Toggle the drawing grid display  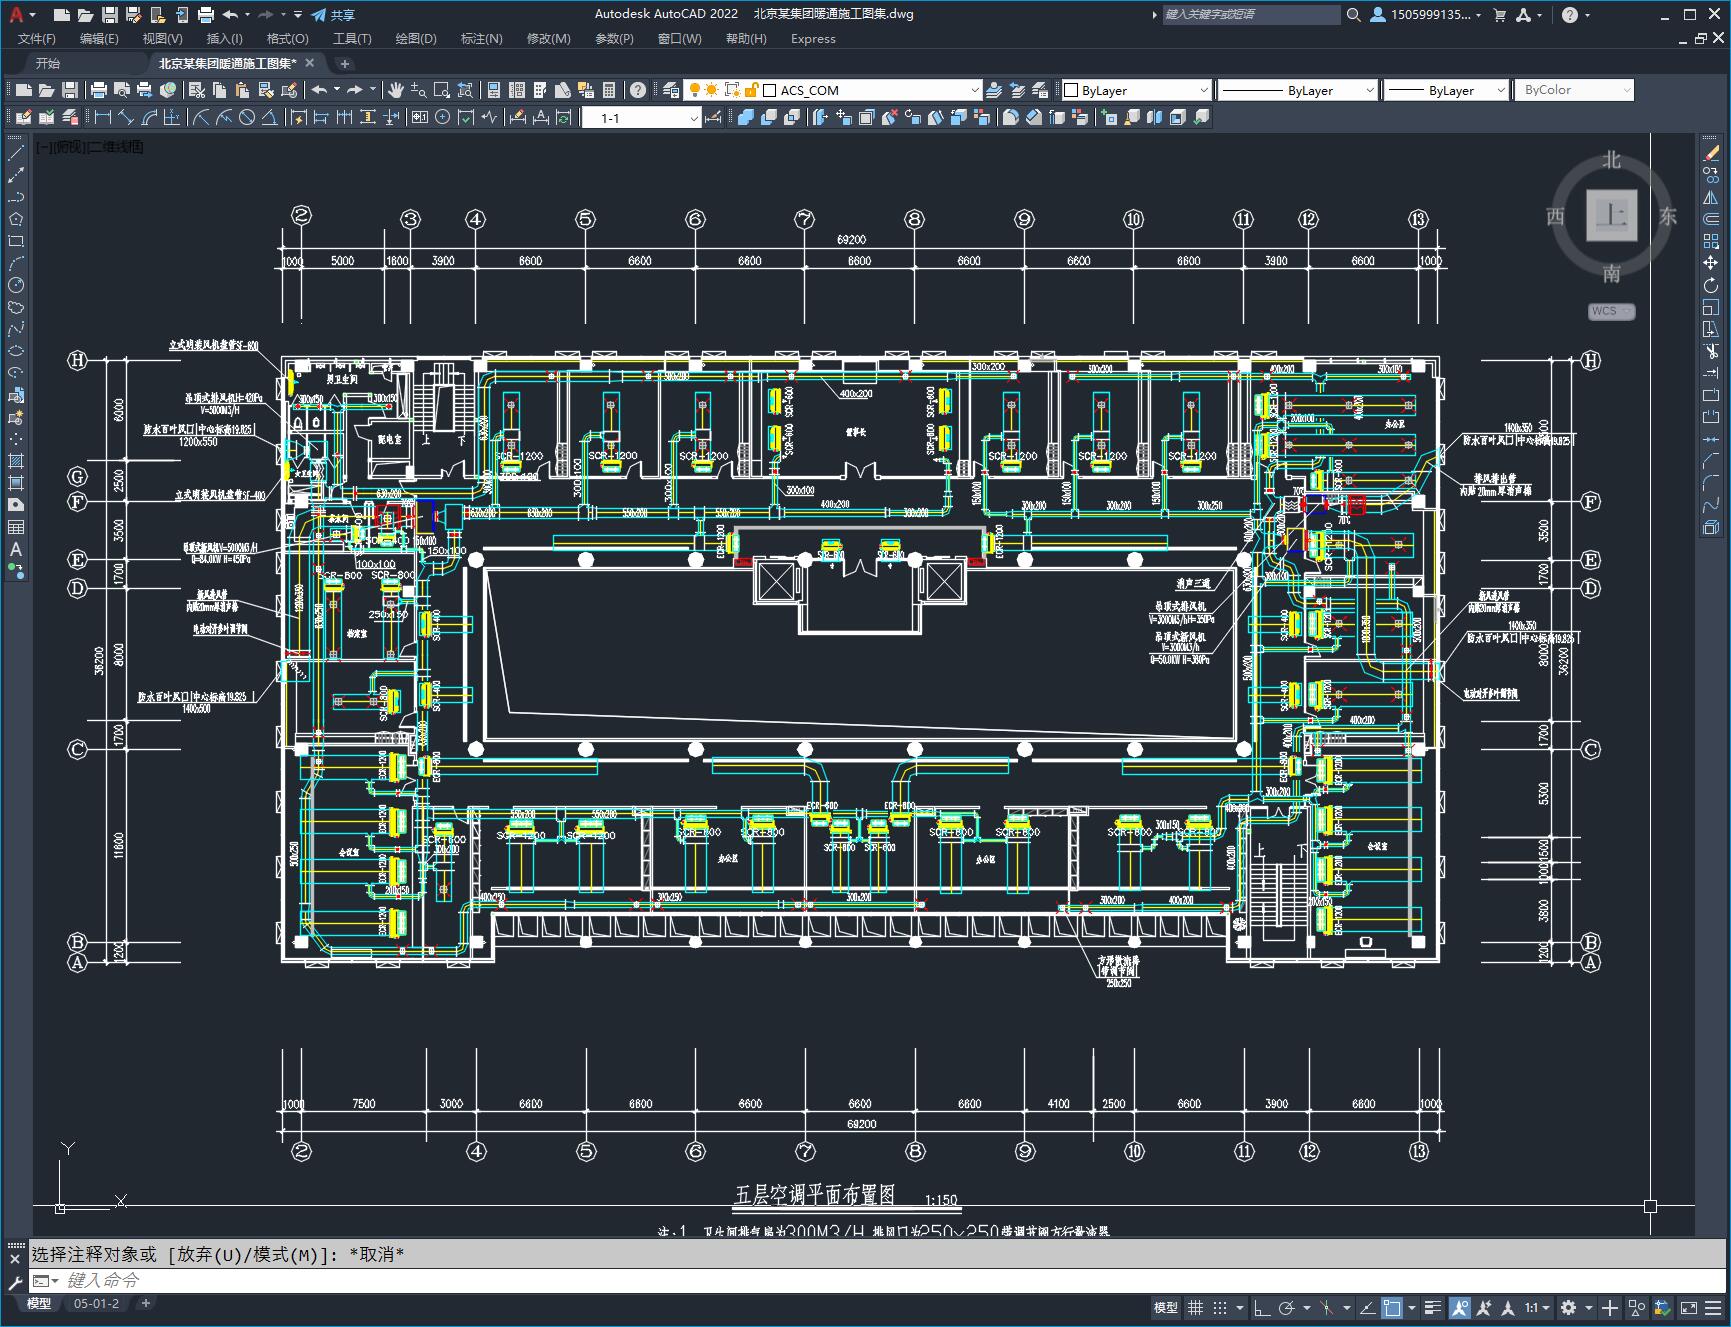tap(1195, 1307)
